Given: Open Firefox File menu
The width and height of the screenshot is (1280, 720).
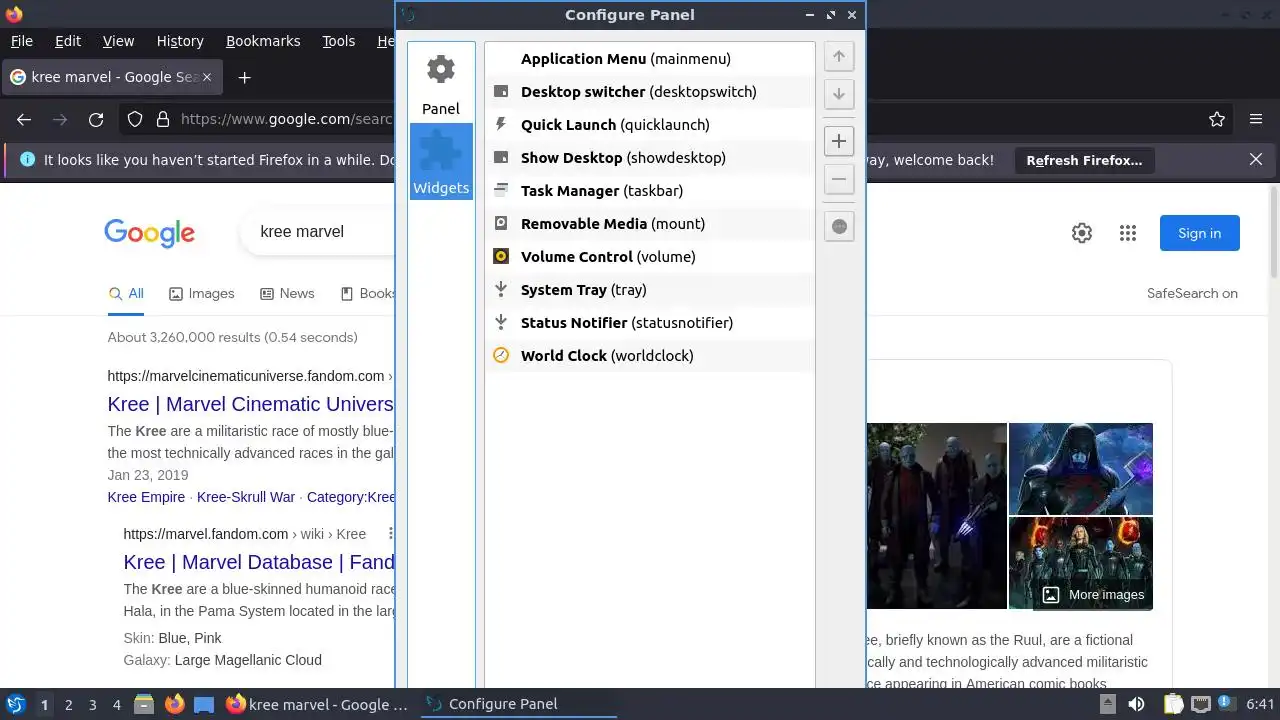Looking at the screenshot, I should 22,41.
